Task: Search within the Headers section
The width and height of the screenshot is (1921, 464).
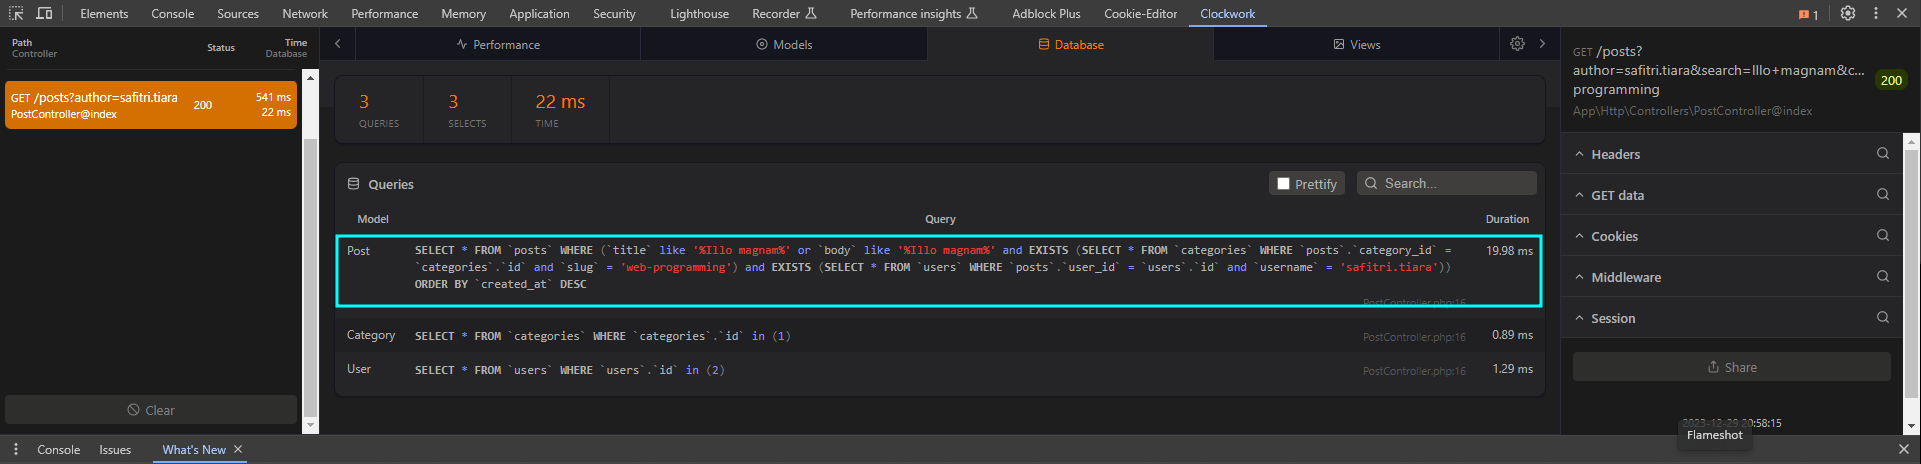Action: tap(1883, 154)
